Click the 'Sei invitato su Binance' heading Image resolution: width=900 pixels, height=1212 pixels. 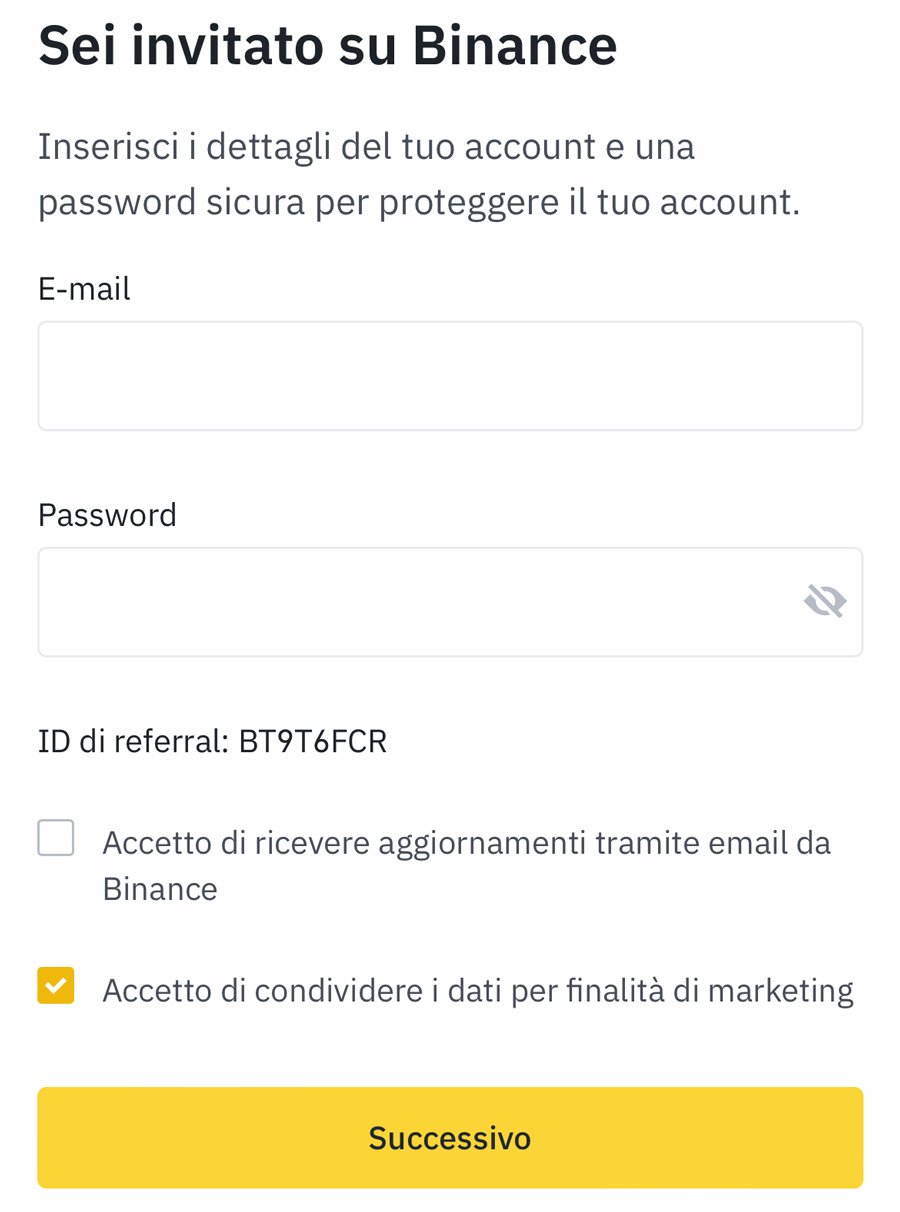point(327,45)
